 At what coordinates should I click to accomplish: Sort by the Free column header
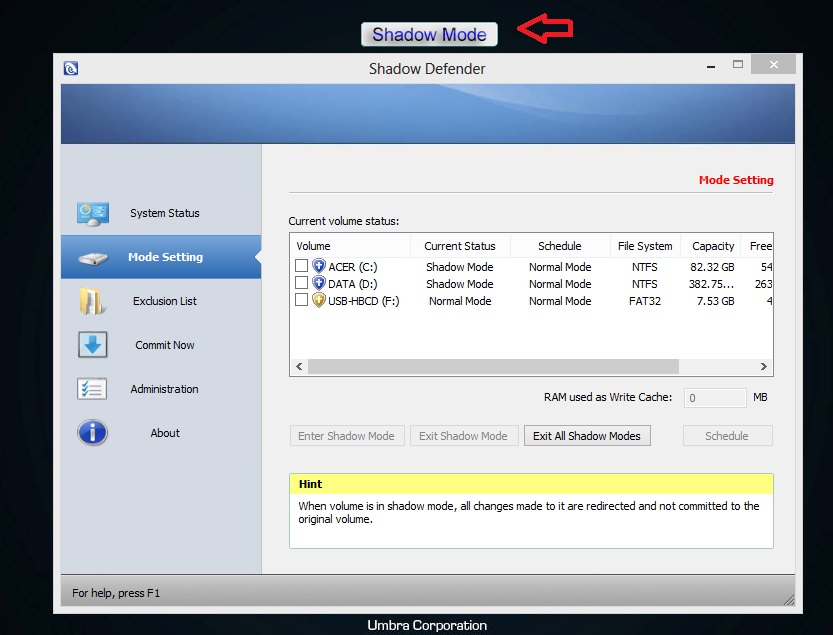click(x=756, y=246)
